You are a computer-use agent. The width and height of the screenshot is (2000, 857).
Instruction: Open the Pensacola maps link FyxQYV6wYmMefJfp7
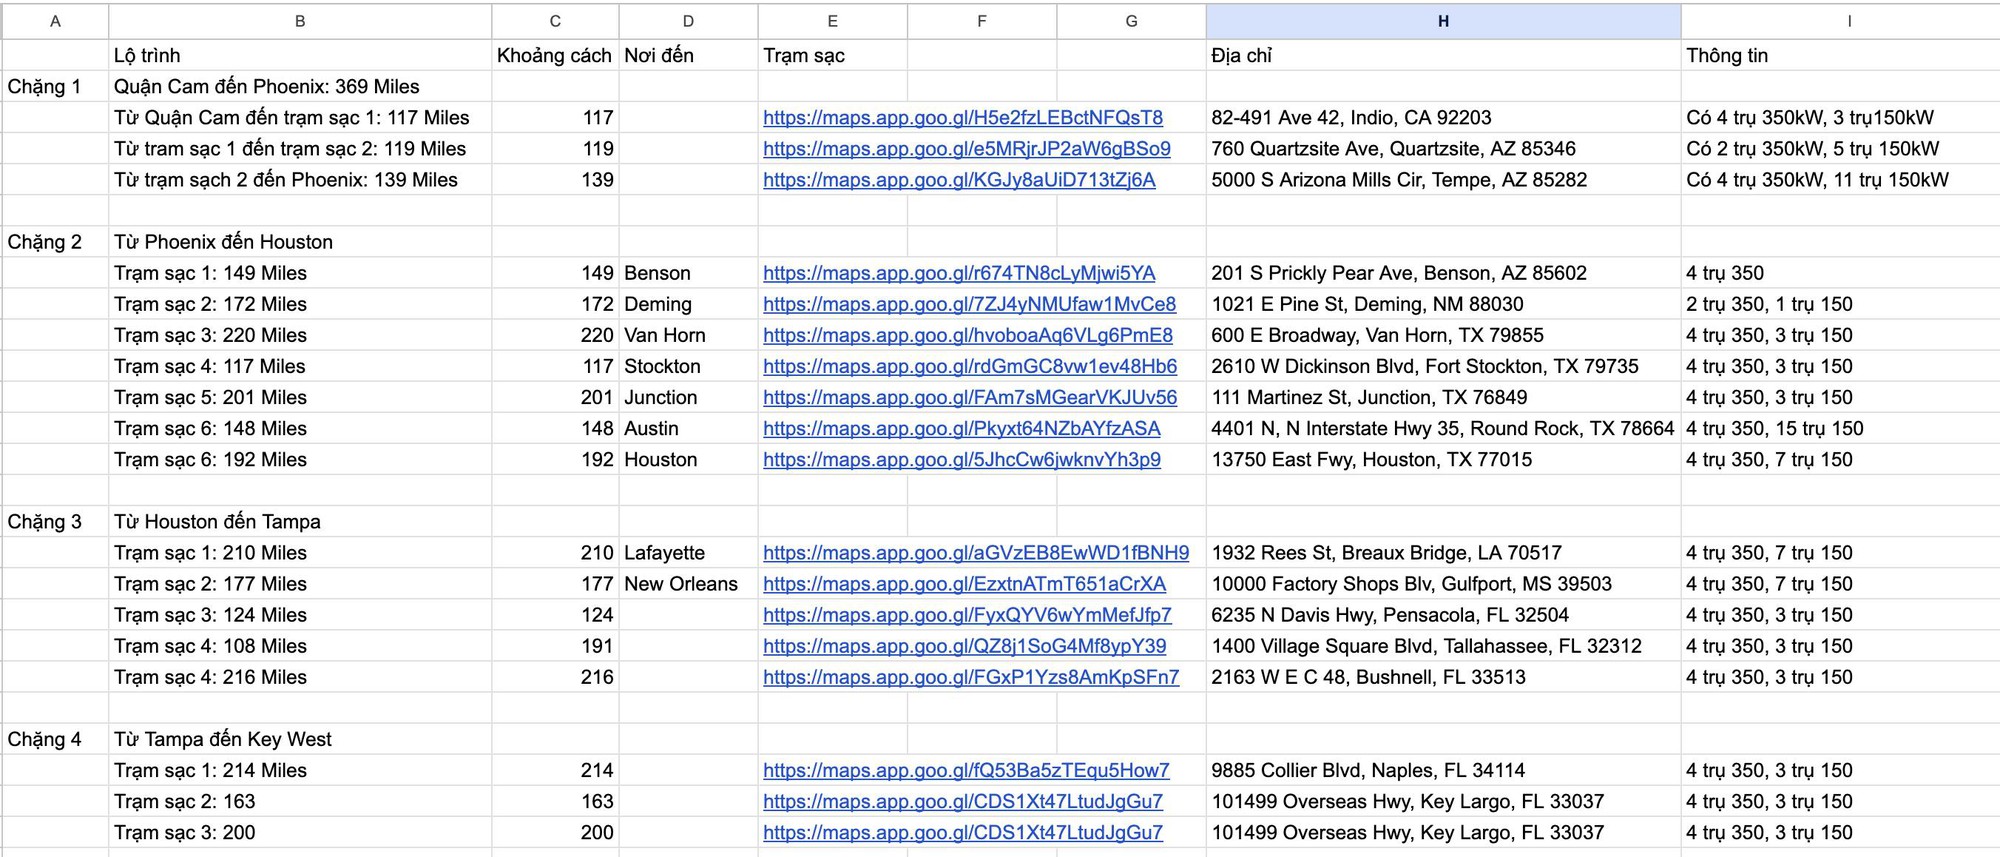point(967,615)
